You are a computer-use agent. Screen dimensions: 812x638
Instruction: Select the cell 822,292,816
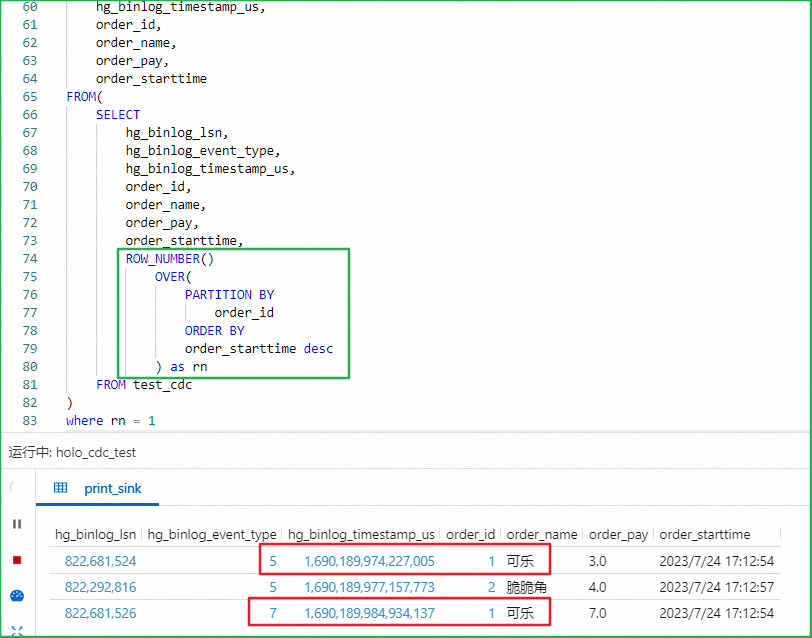click(100, 587)
